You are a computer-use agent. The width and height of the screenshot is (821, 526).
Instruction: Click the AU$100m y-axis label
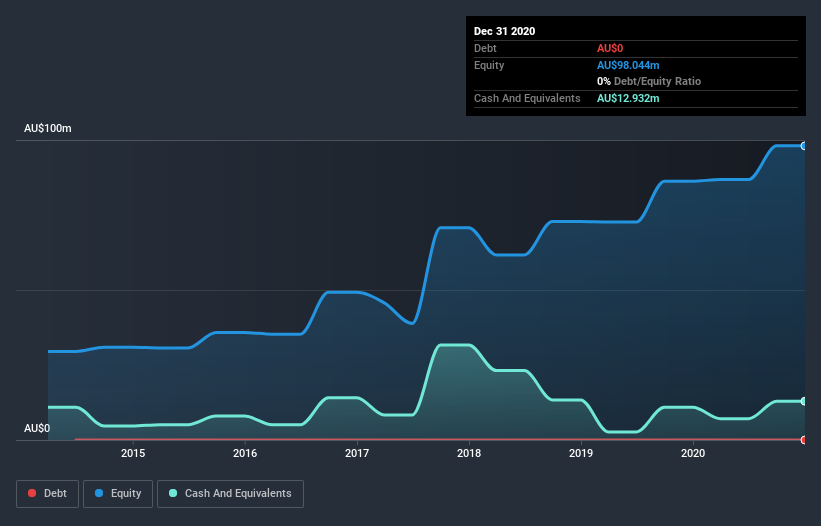click(48, 128)
